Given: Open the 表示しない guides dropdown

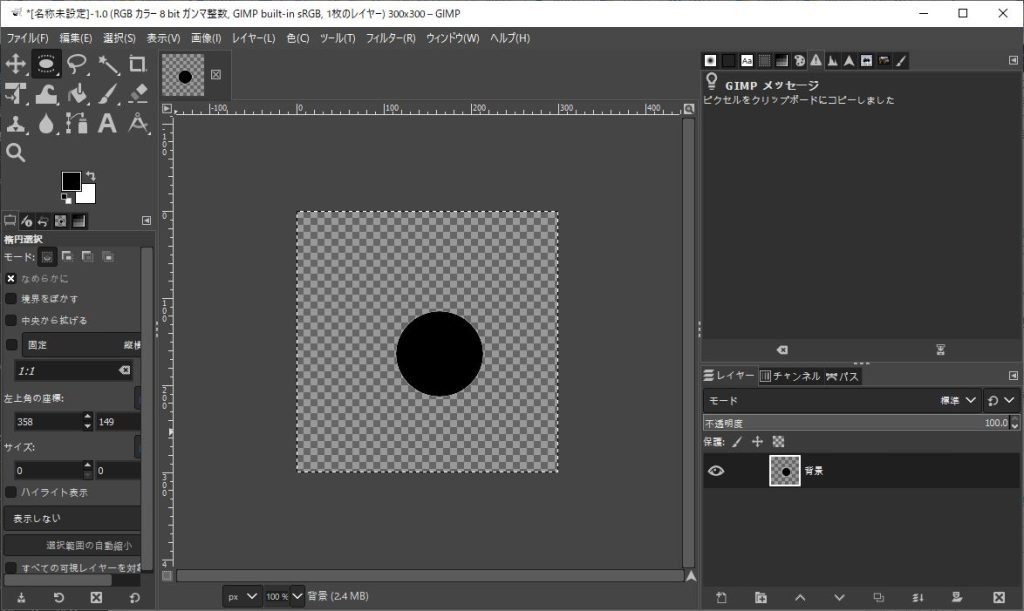Looking at the screenshot, I should pos(72,519).
